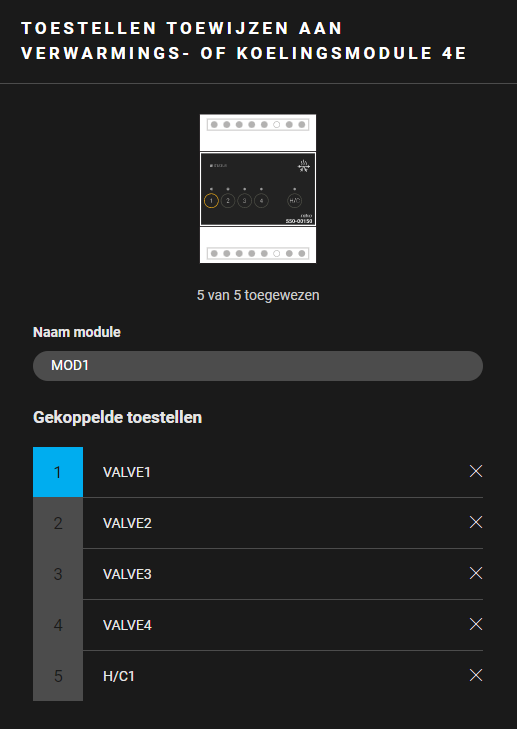Select output slot number 3
Viewport: 517px width, 729px height.
click(x=58, y=574)
